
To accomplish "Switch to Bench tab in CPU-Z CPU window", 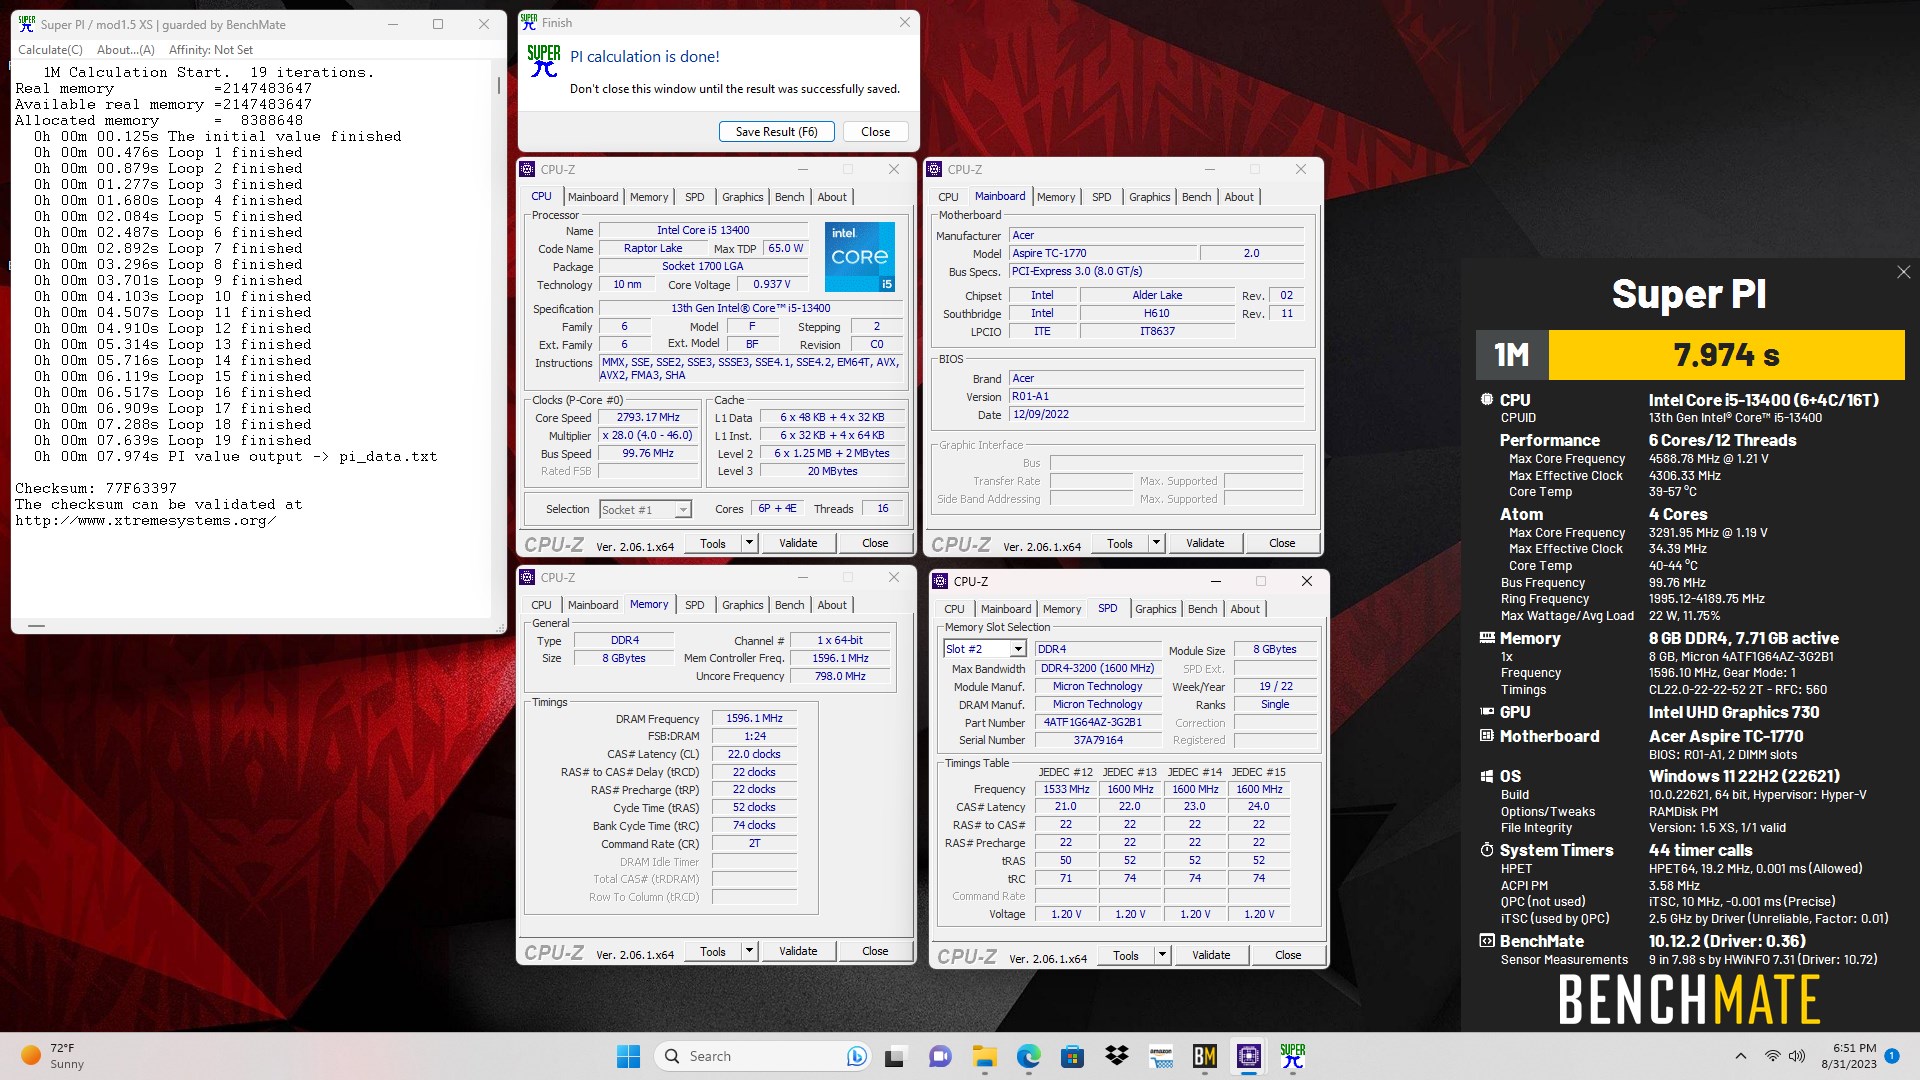I will click(790, 197).
